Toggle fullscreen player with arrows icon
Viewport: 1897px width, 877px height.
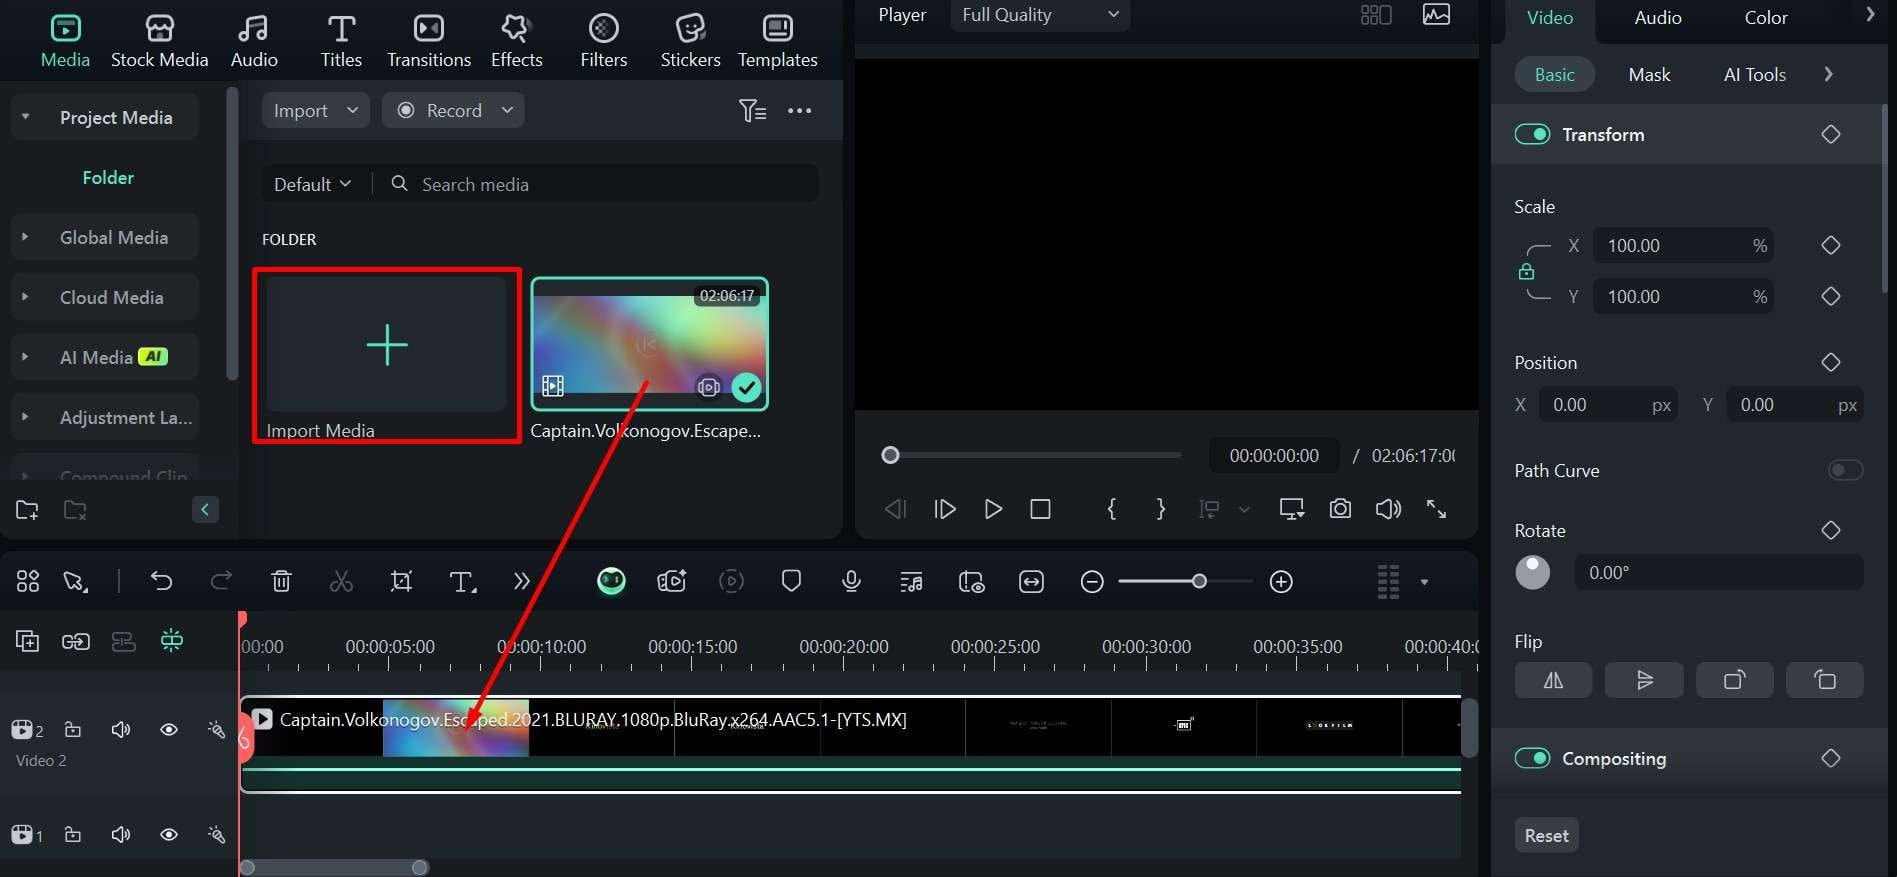pyautogui.click(x=1436, y=509)
